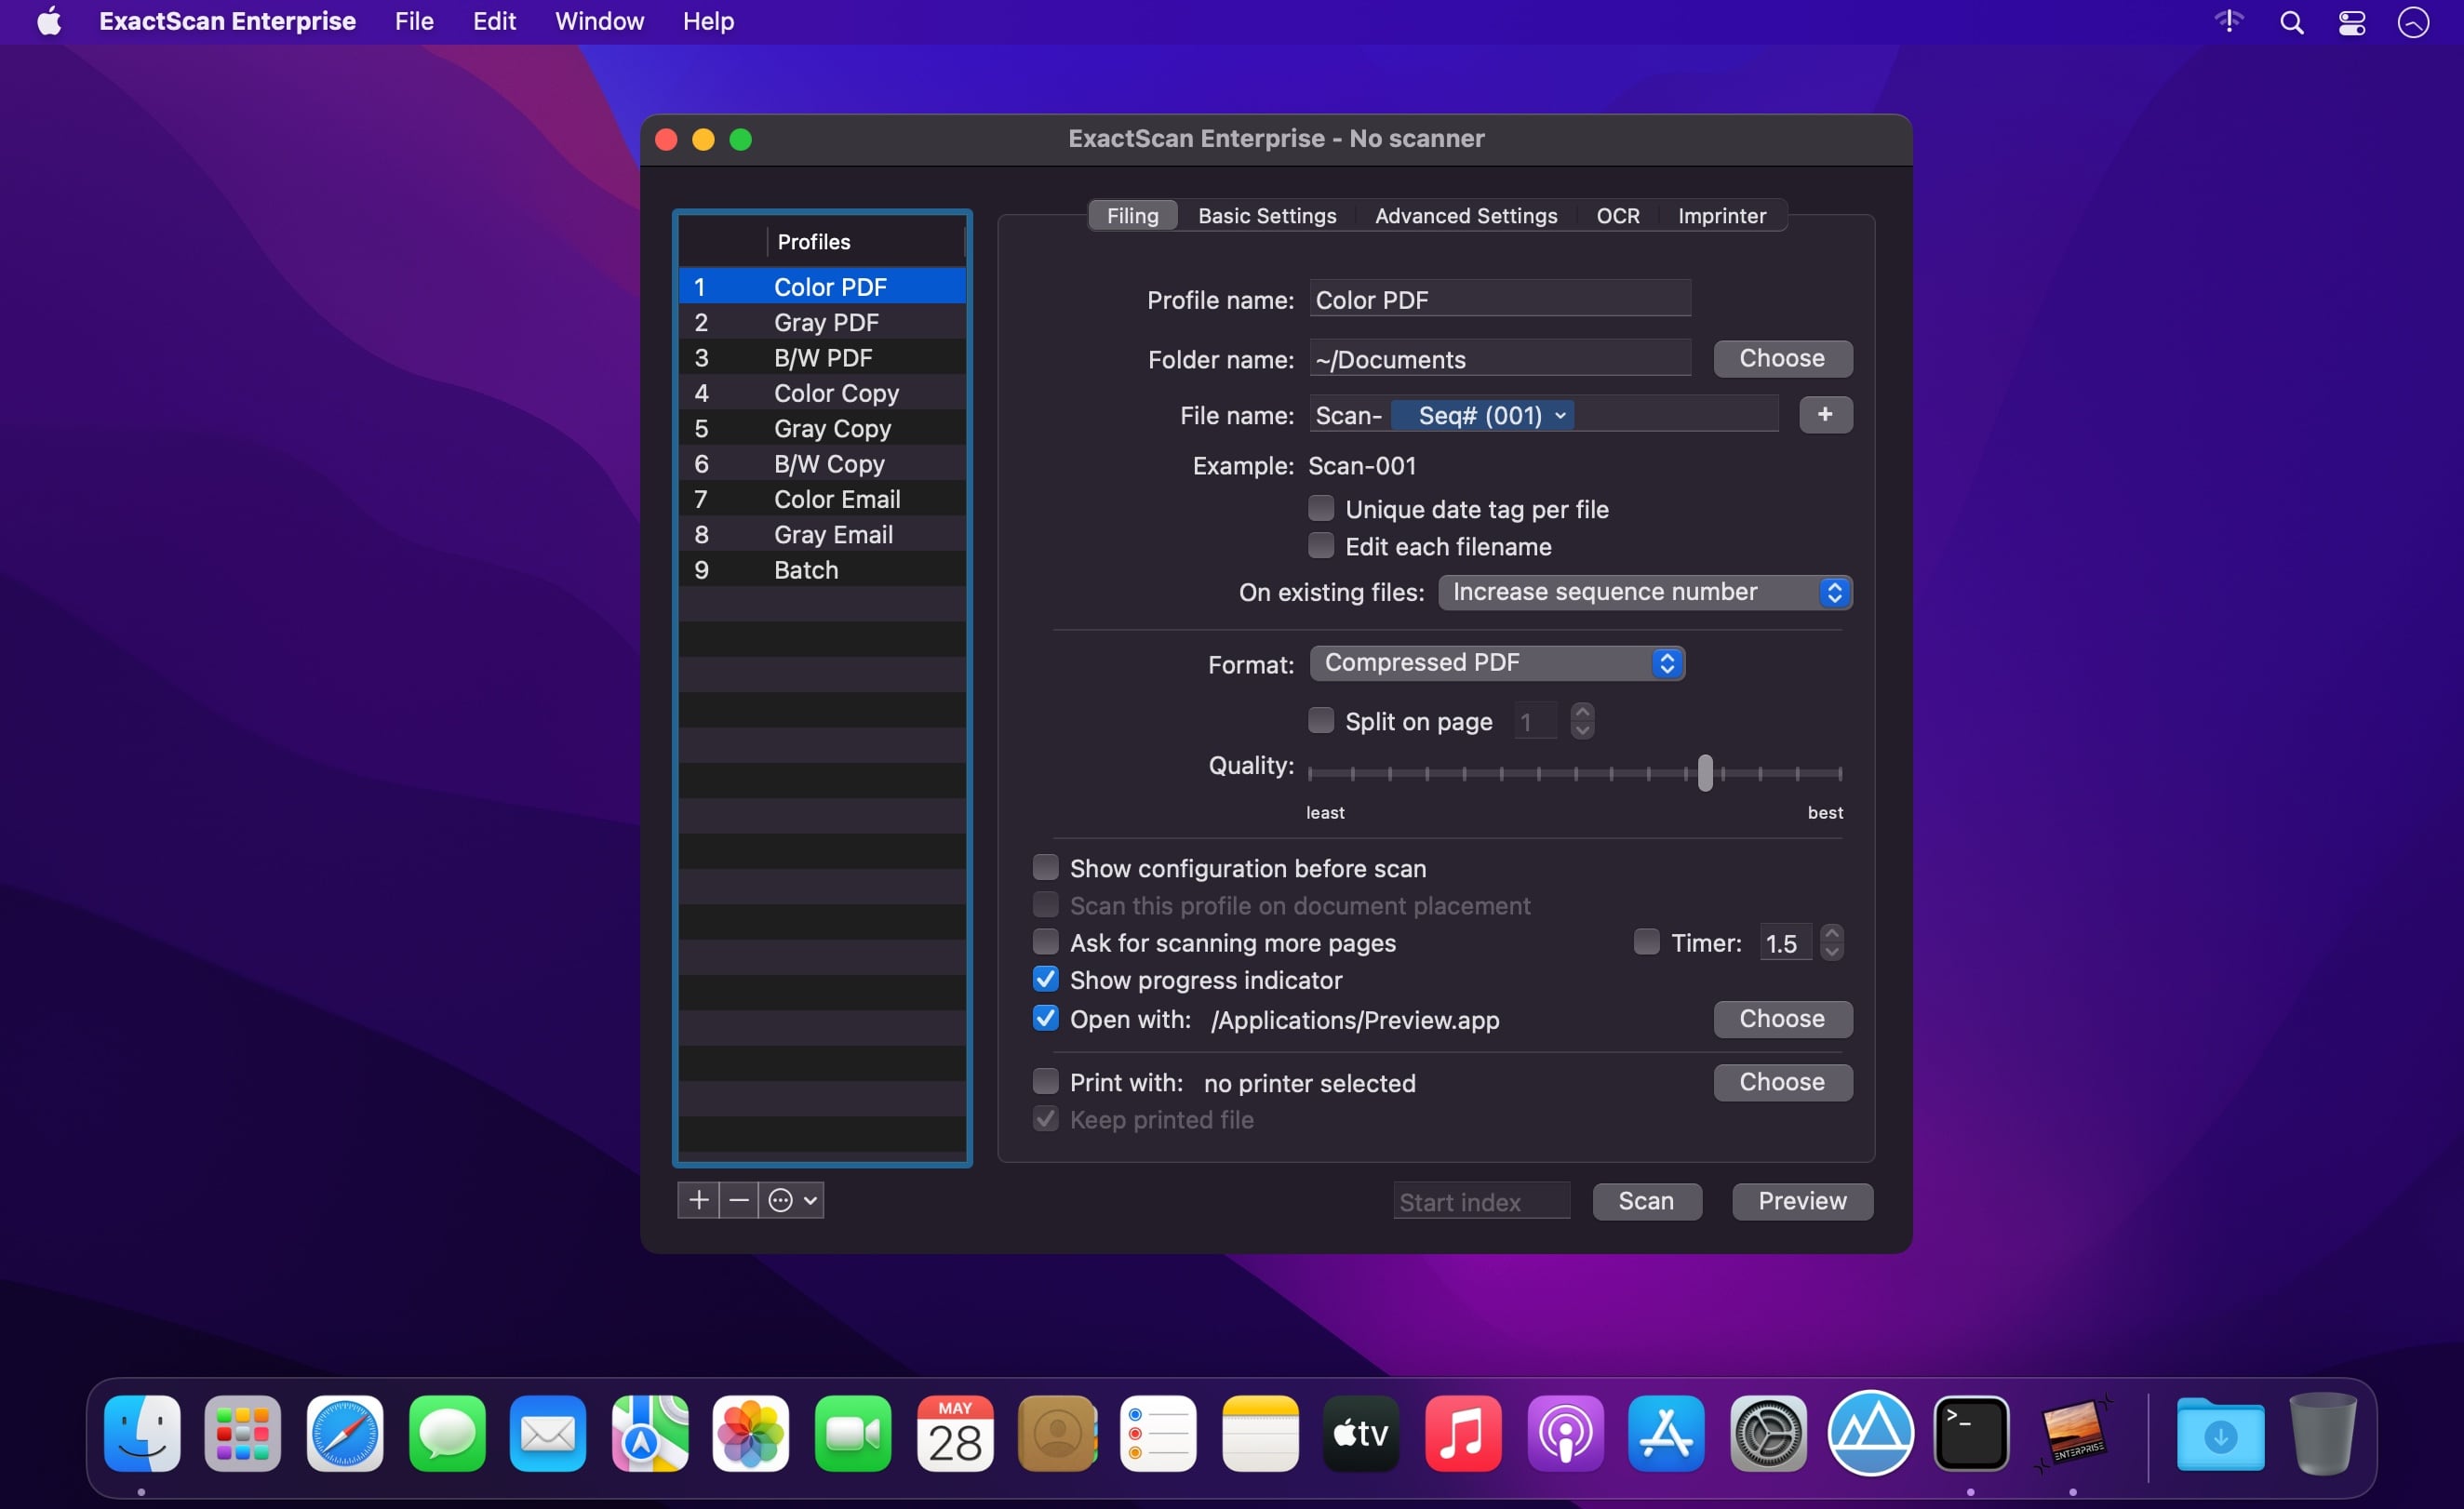Open ExactScan Enterprise icon in the Dock
The height and width of the screenshot is (1509, 2464).
2073,1433
